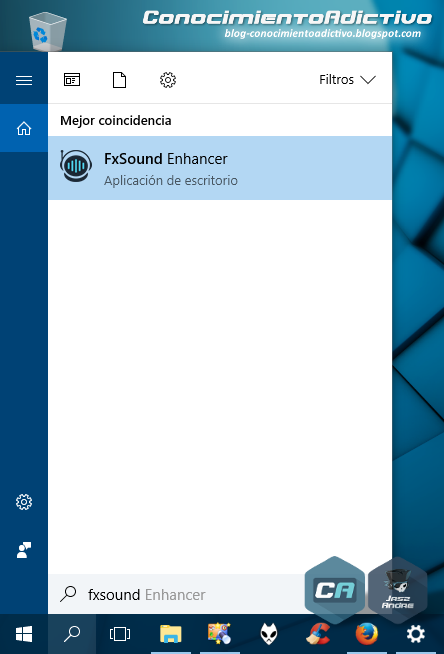The width and height of the screenshot is (444, 654).
Task: Open the Windows Start button
Action: coord(24,634)
